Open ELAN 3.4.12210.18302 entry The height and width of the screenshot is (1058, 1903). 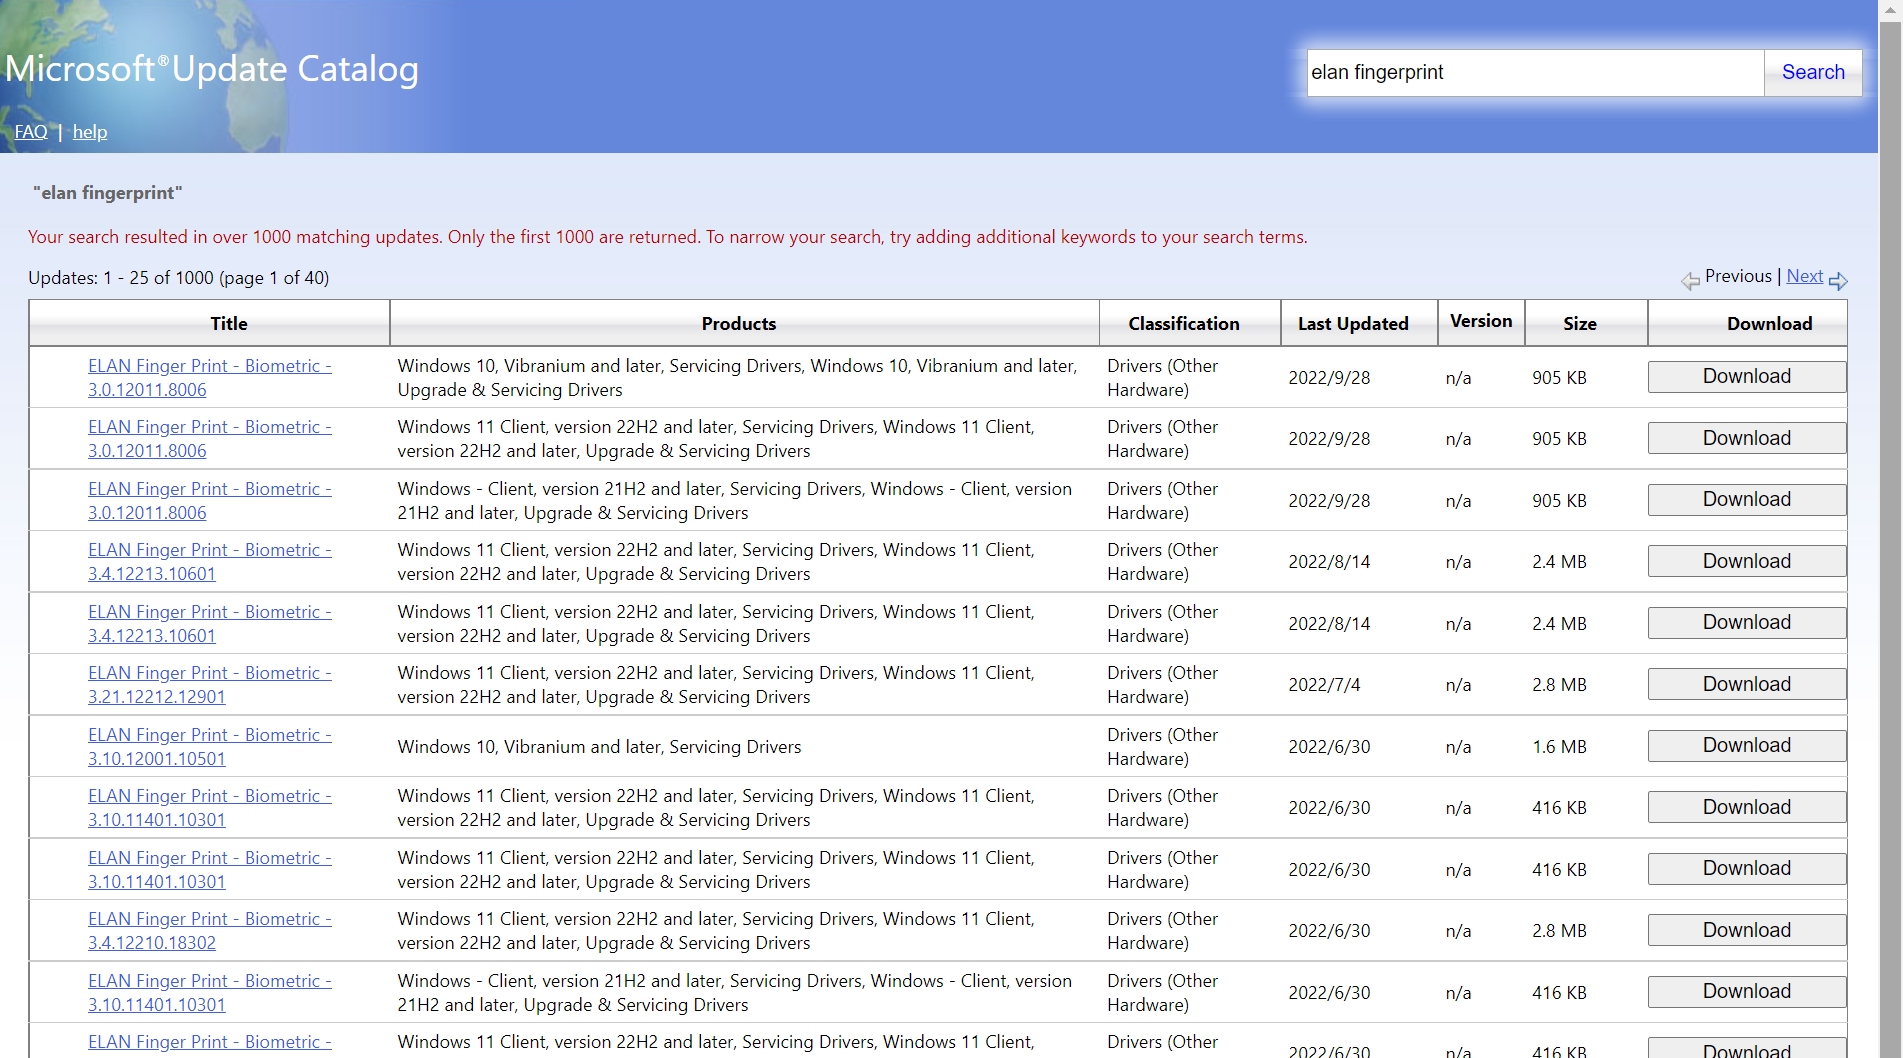pyautogui.click(x=210, y=931)
